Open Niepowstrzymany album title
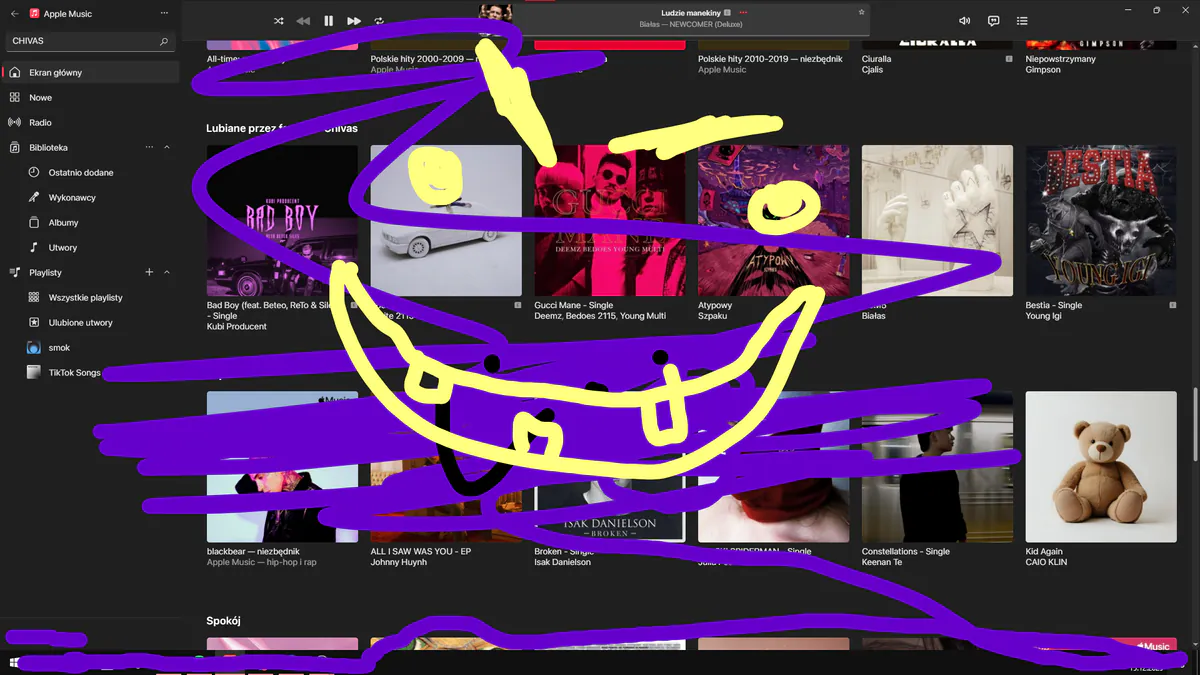 1061,59
